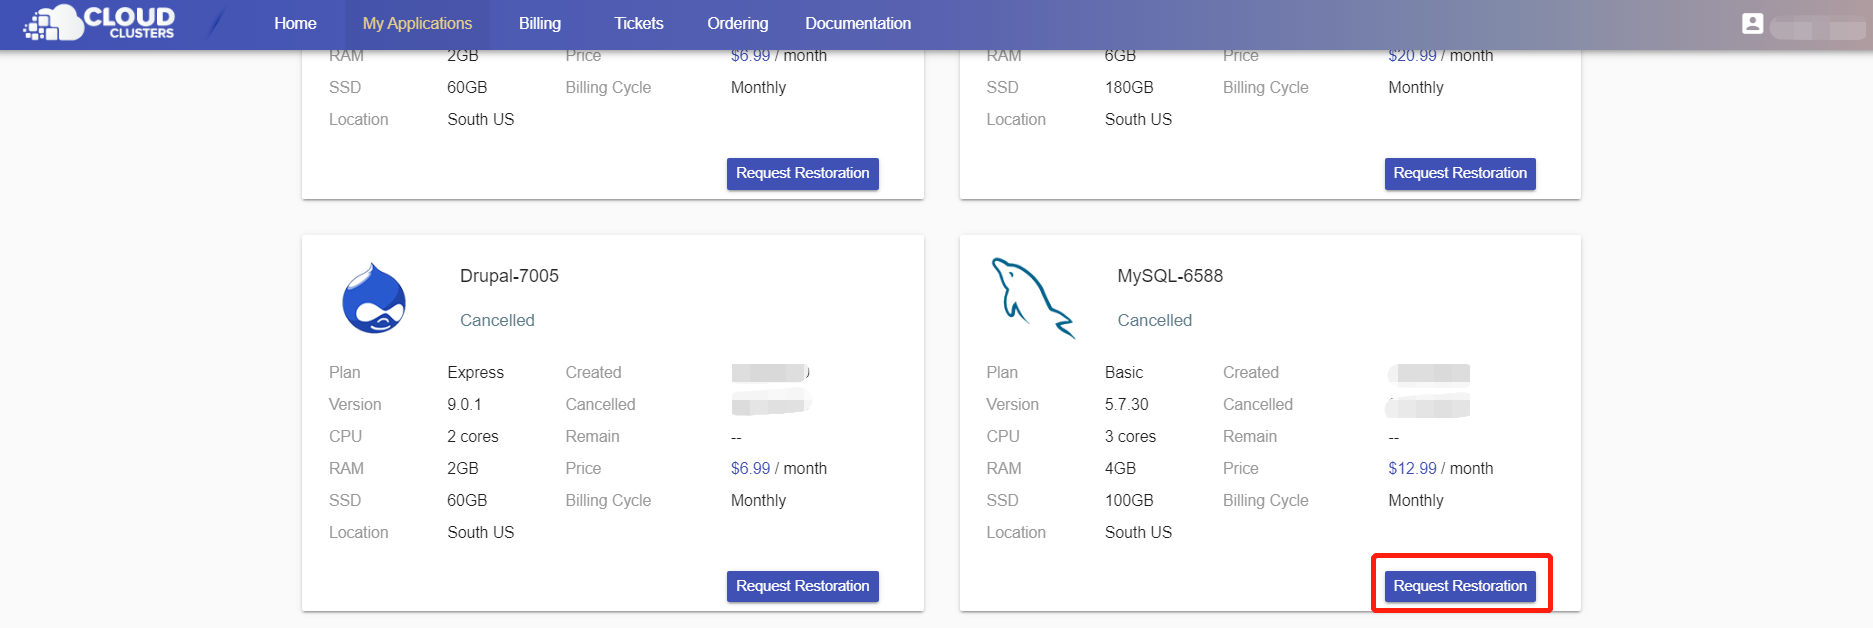Click Cancelled status under Drupal-7005
The image size is (1873, 628).
pyautogui.click(x=497, y=320)
